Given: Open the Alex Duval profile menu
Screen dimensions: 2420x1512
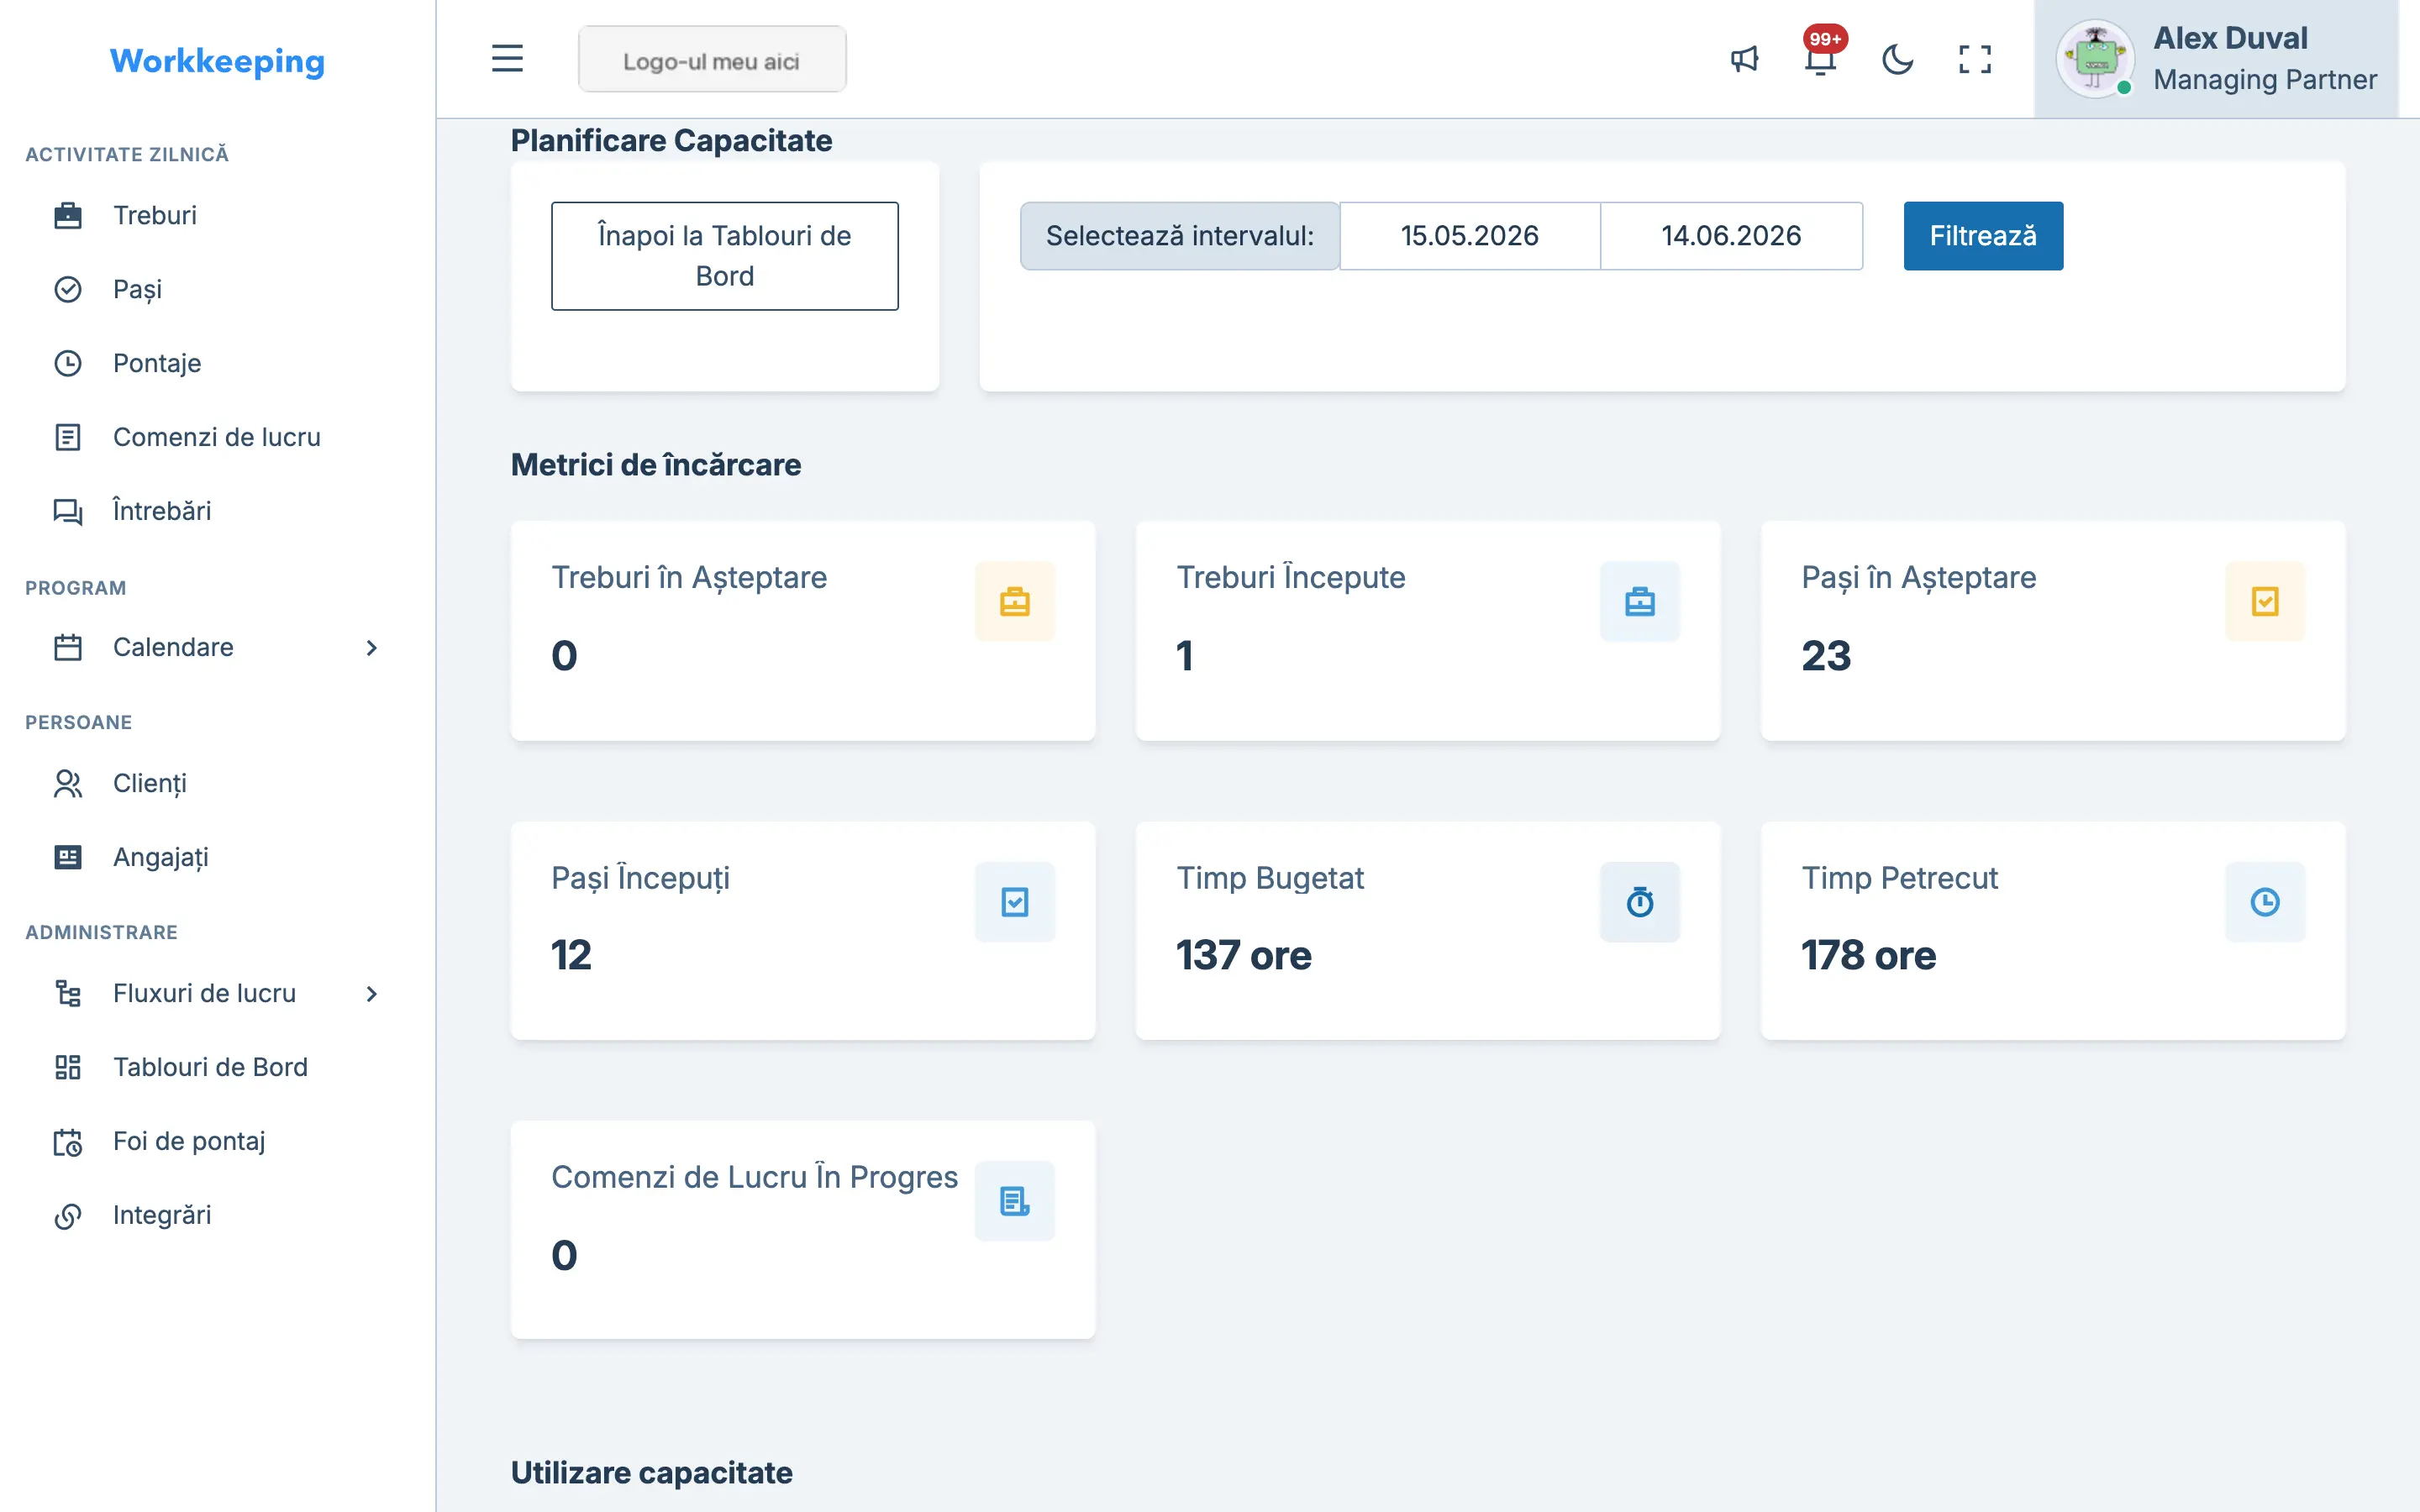Looking at the screenshot, I should coord(2216,59).
